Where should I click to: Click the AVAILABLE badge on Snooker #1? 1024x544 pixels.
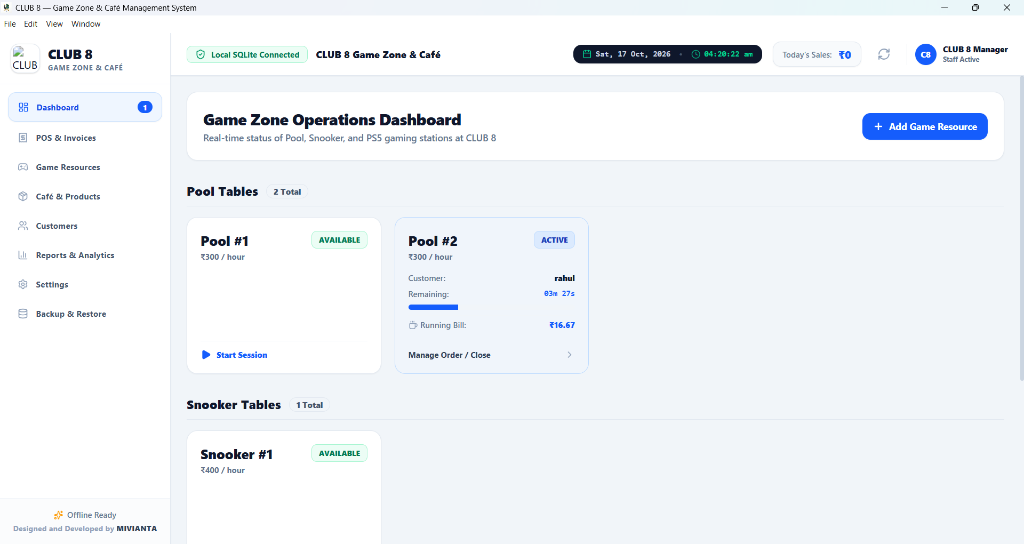click(340, 453)
